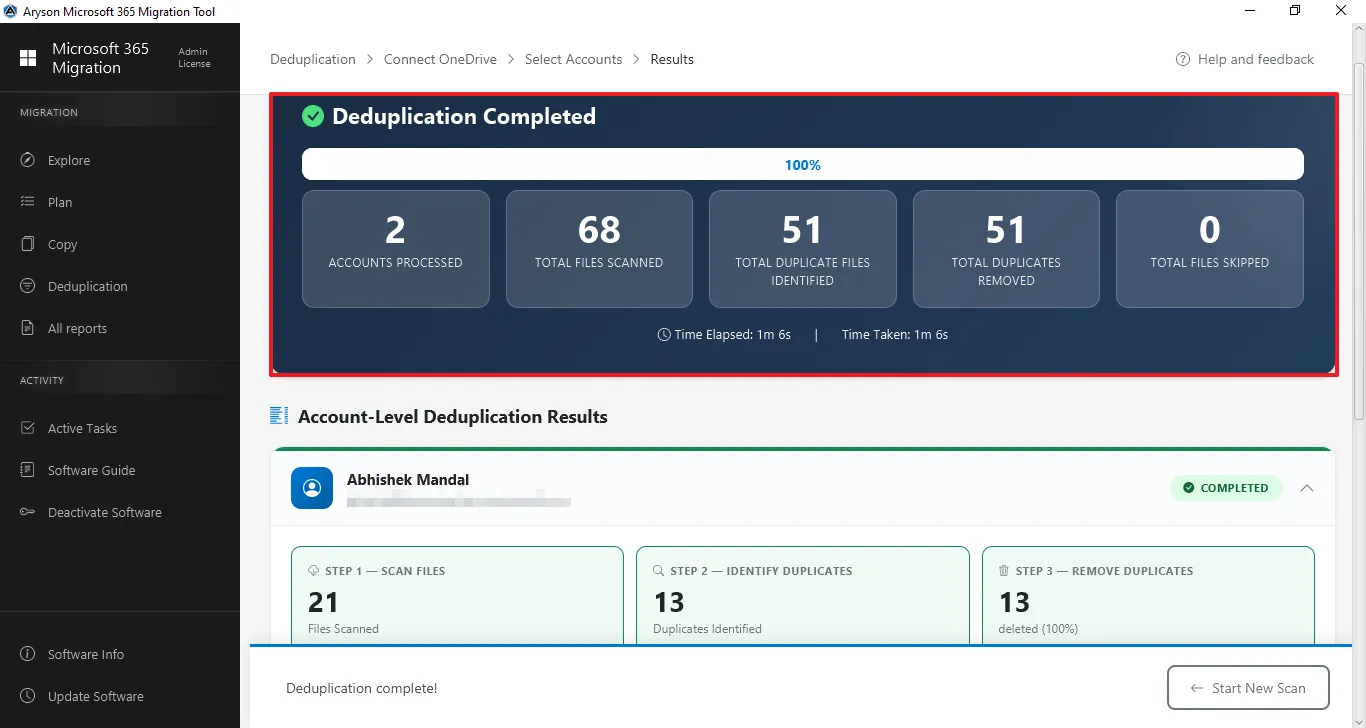Collapse the Abhishek Mandal account card
Viewport: 1366px width, 728px height.
[x=1306, y=488]
